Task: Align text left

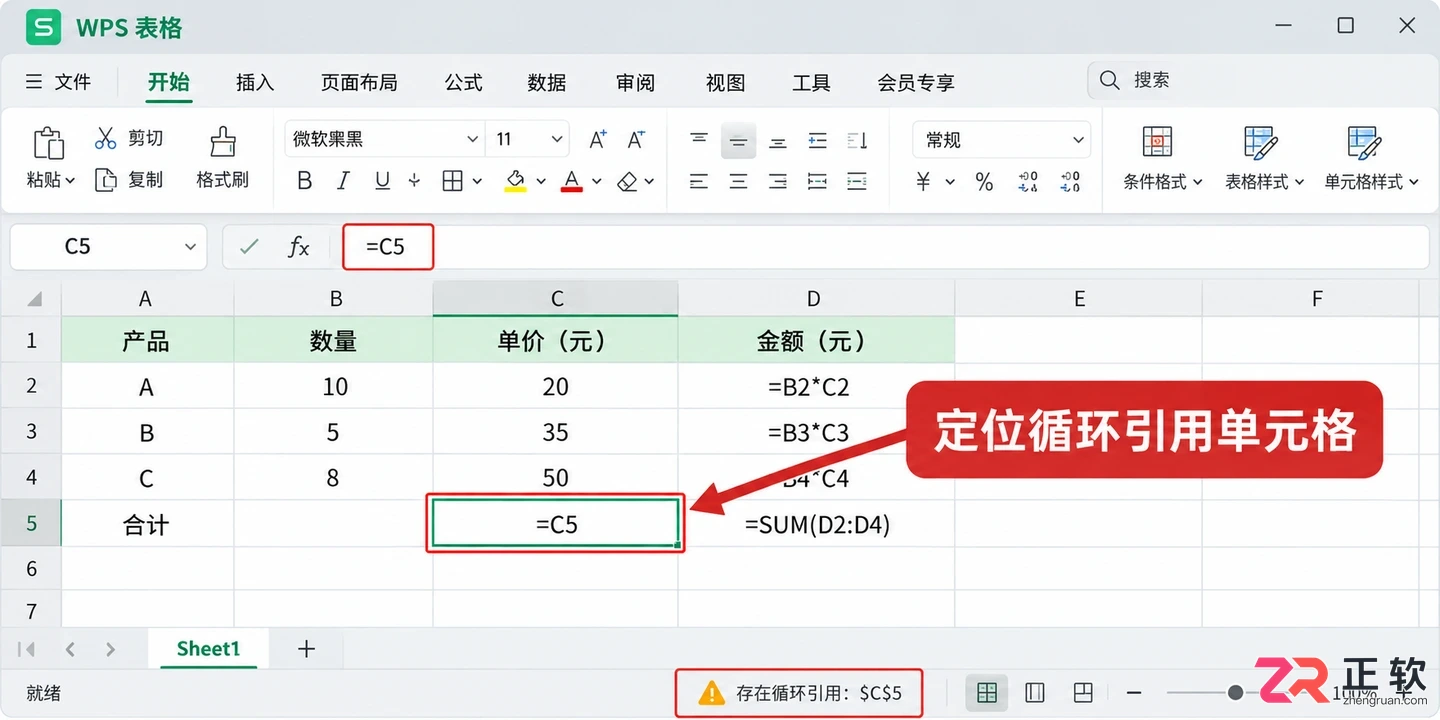Action: tap(699, 181)
